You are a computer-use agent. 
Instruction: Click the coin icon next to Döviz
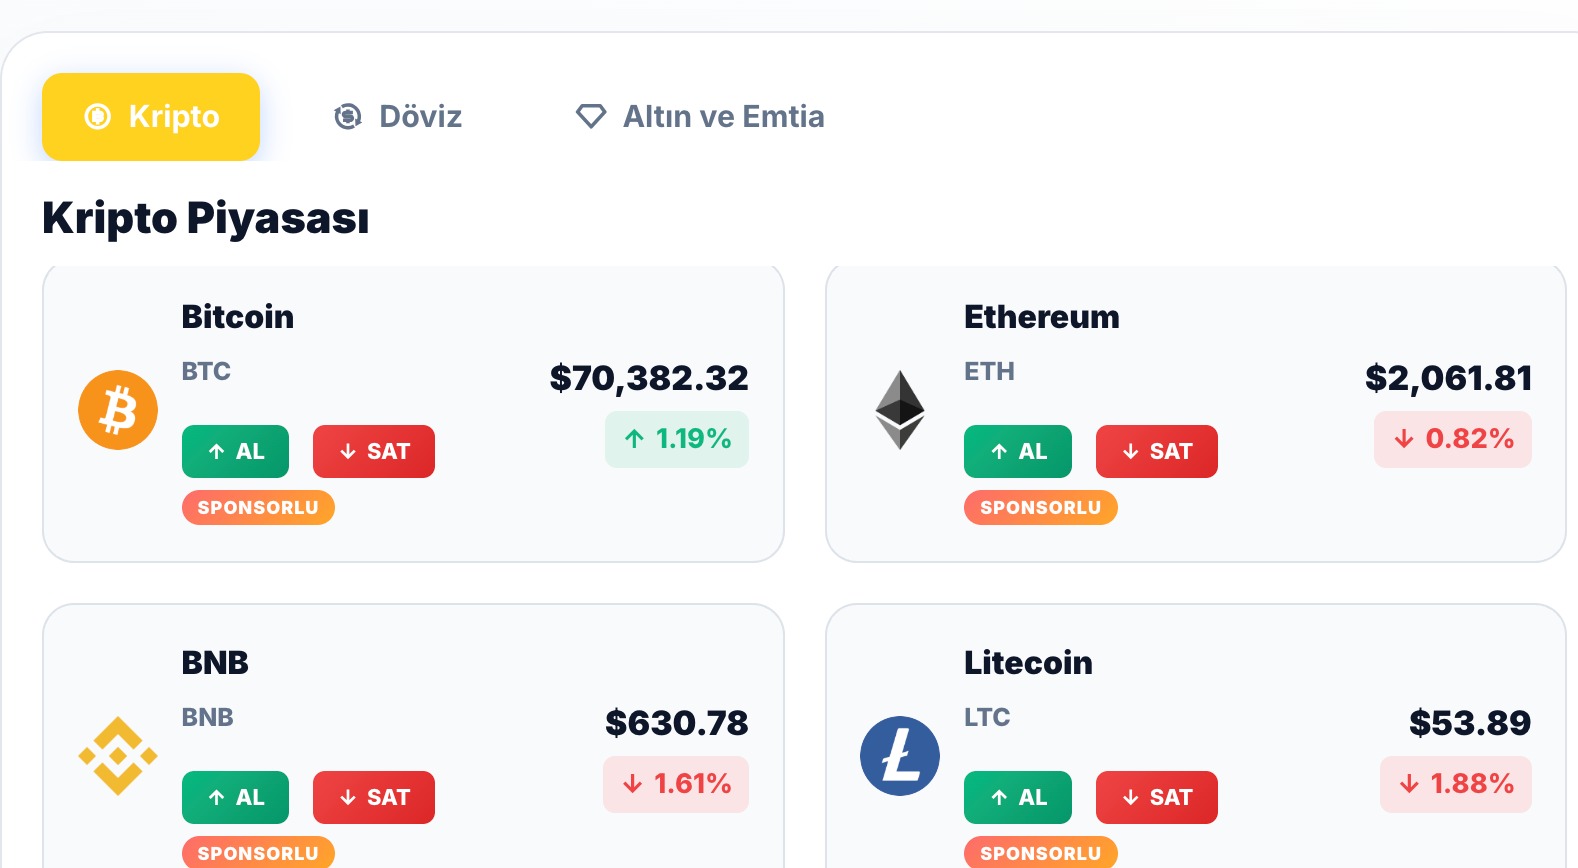347,116
